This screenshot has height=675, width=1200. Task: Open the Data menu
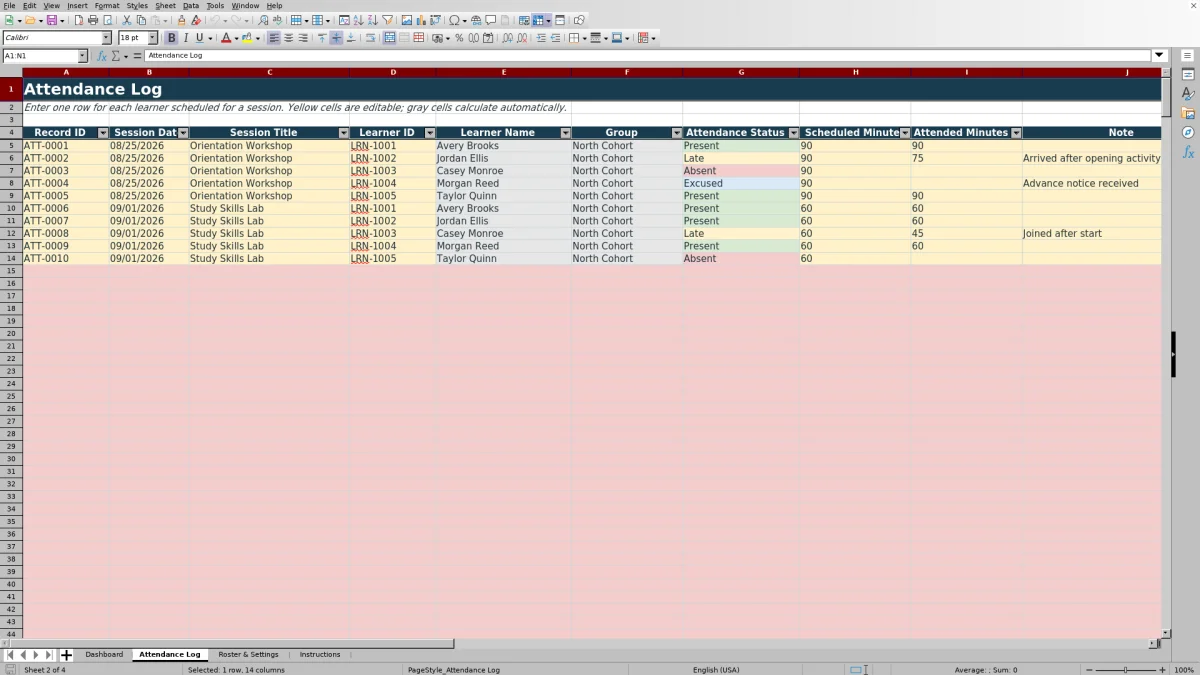pos(190,6)
